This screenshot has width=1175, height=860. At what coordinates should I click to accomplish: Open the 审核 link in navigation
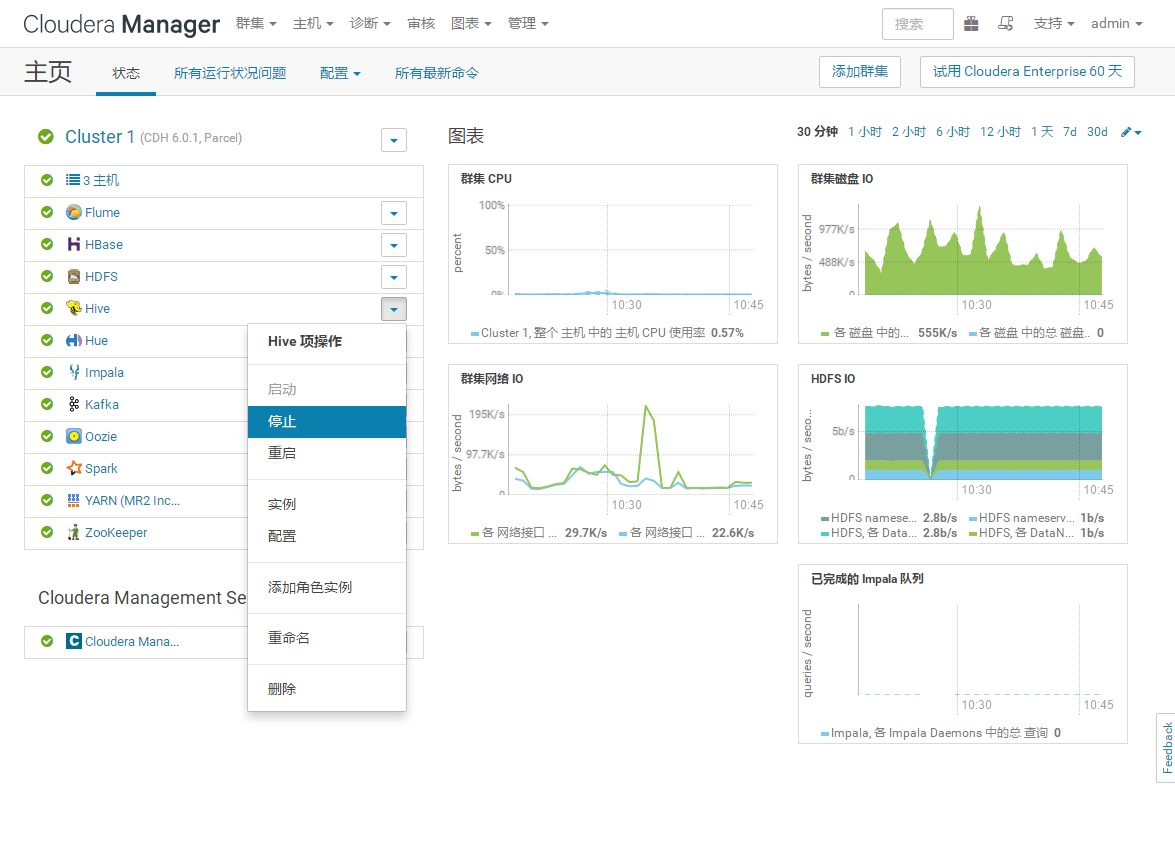[x=421, y=24]
